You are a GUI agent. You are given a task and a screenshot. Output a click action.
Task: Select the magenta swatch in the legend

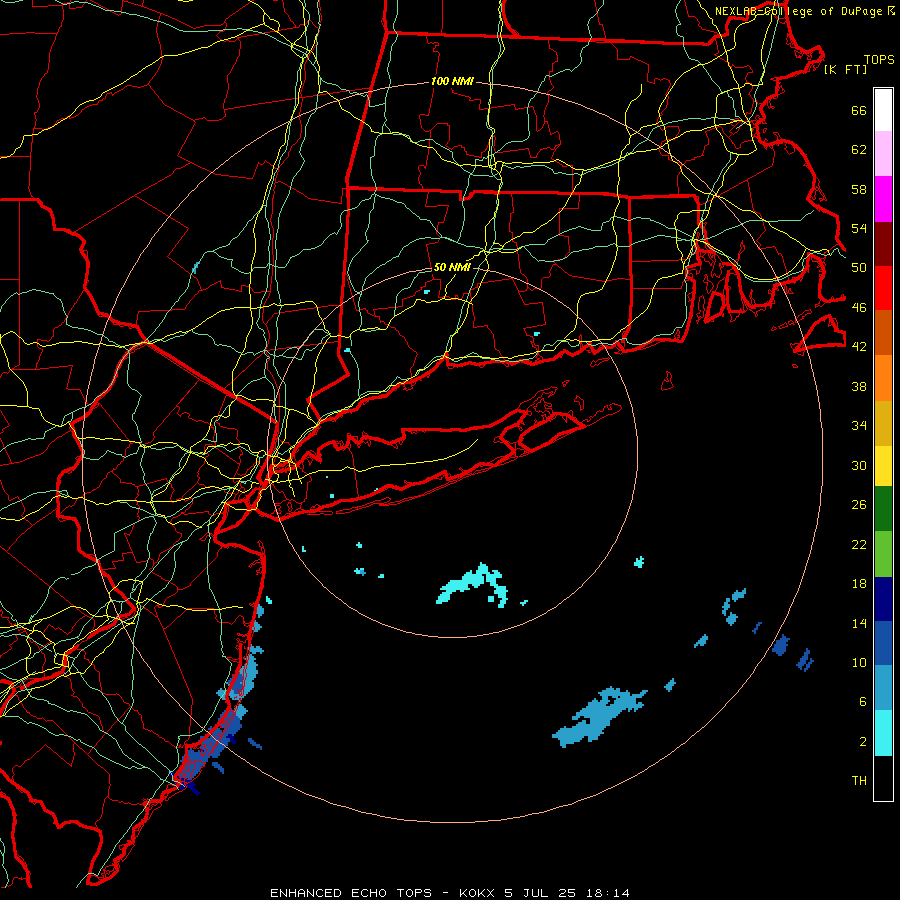click(x=883, y=199)
